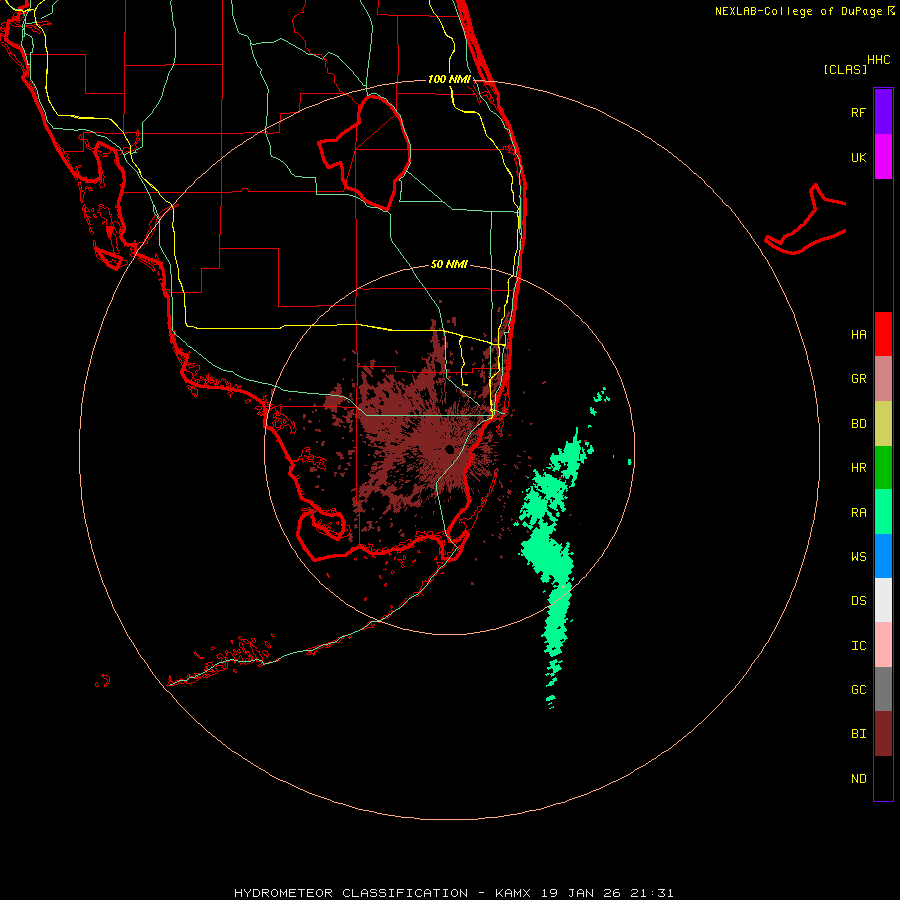This screenshot has width=900, height=900.
Task: Select the GC gray legend swatch
Action: tap(883, 689)
